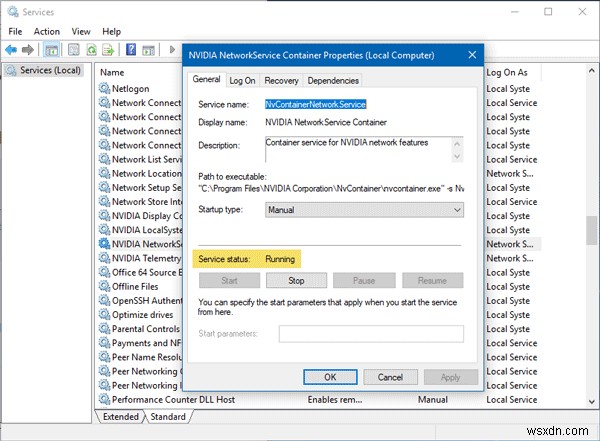Click the Forward arrow toolbar icon
The height and width of the screenshot is (441, 600).
[x=28, y=50]
